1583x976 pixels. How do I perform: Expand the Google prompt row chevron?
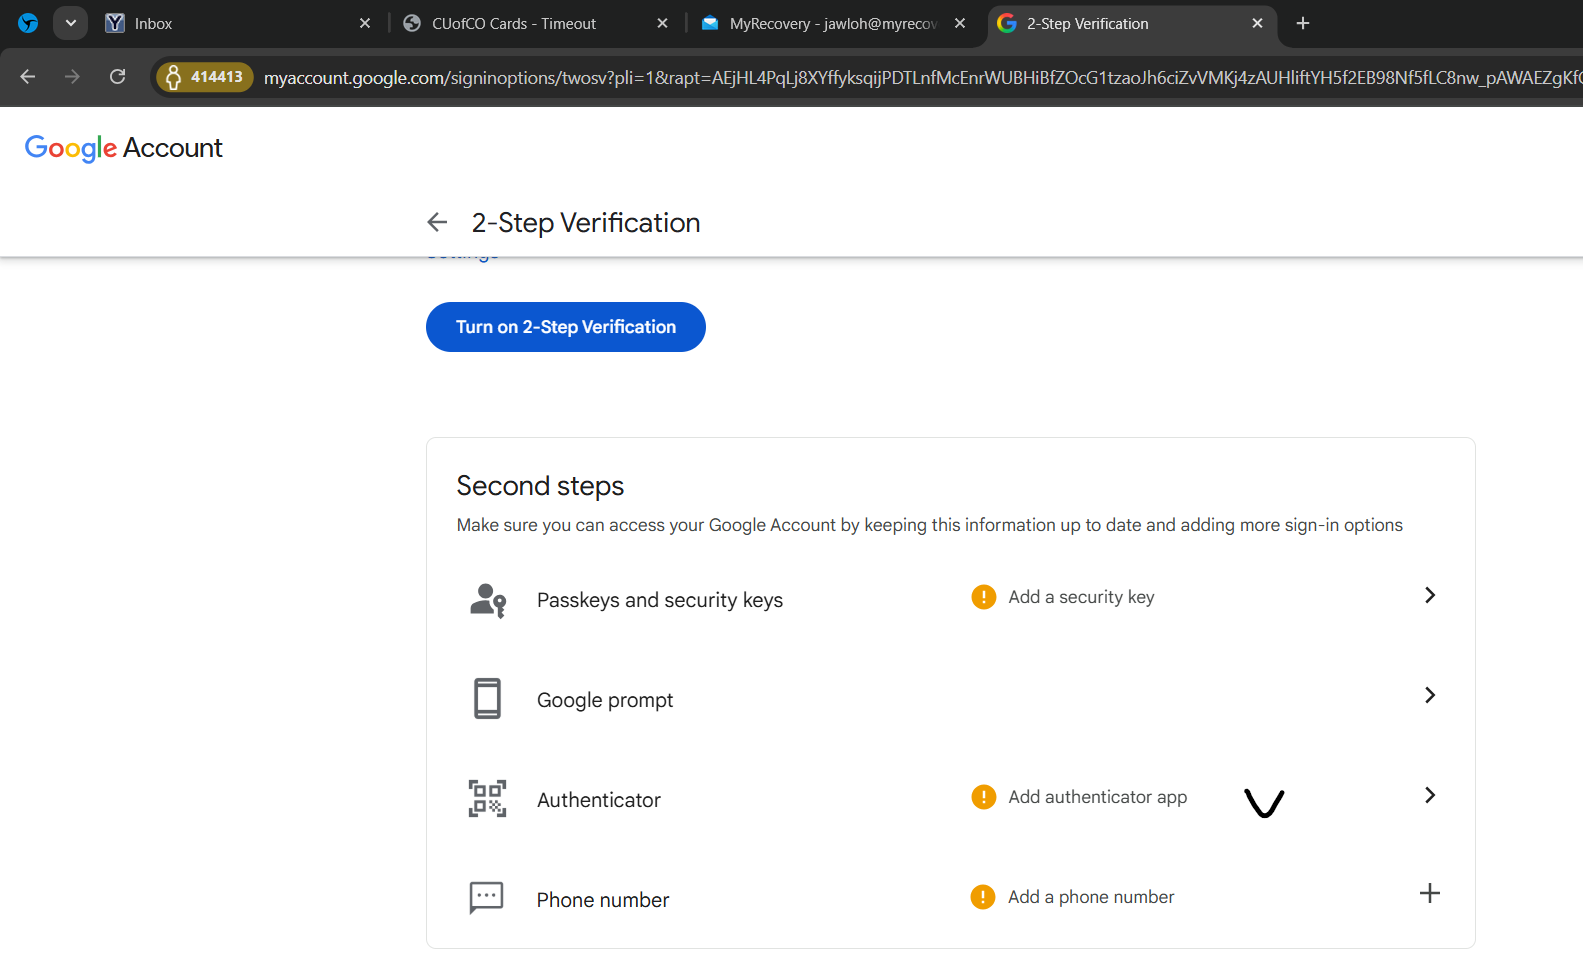click(x=1429, y=695)
